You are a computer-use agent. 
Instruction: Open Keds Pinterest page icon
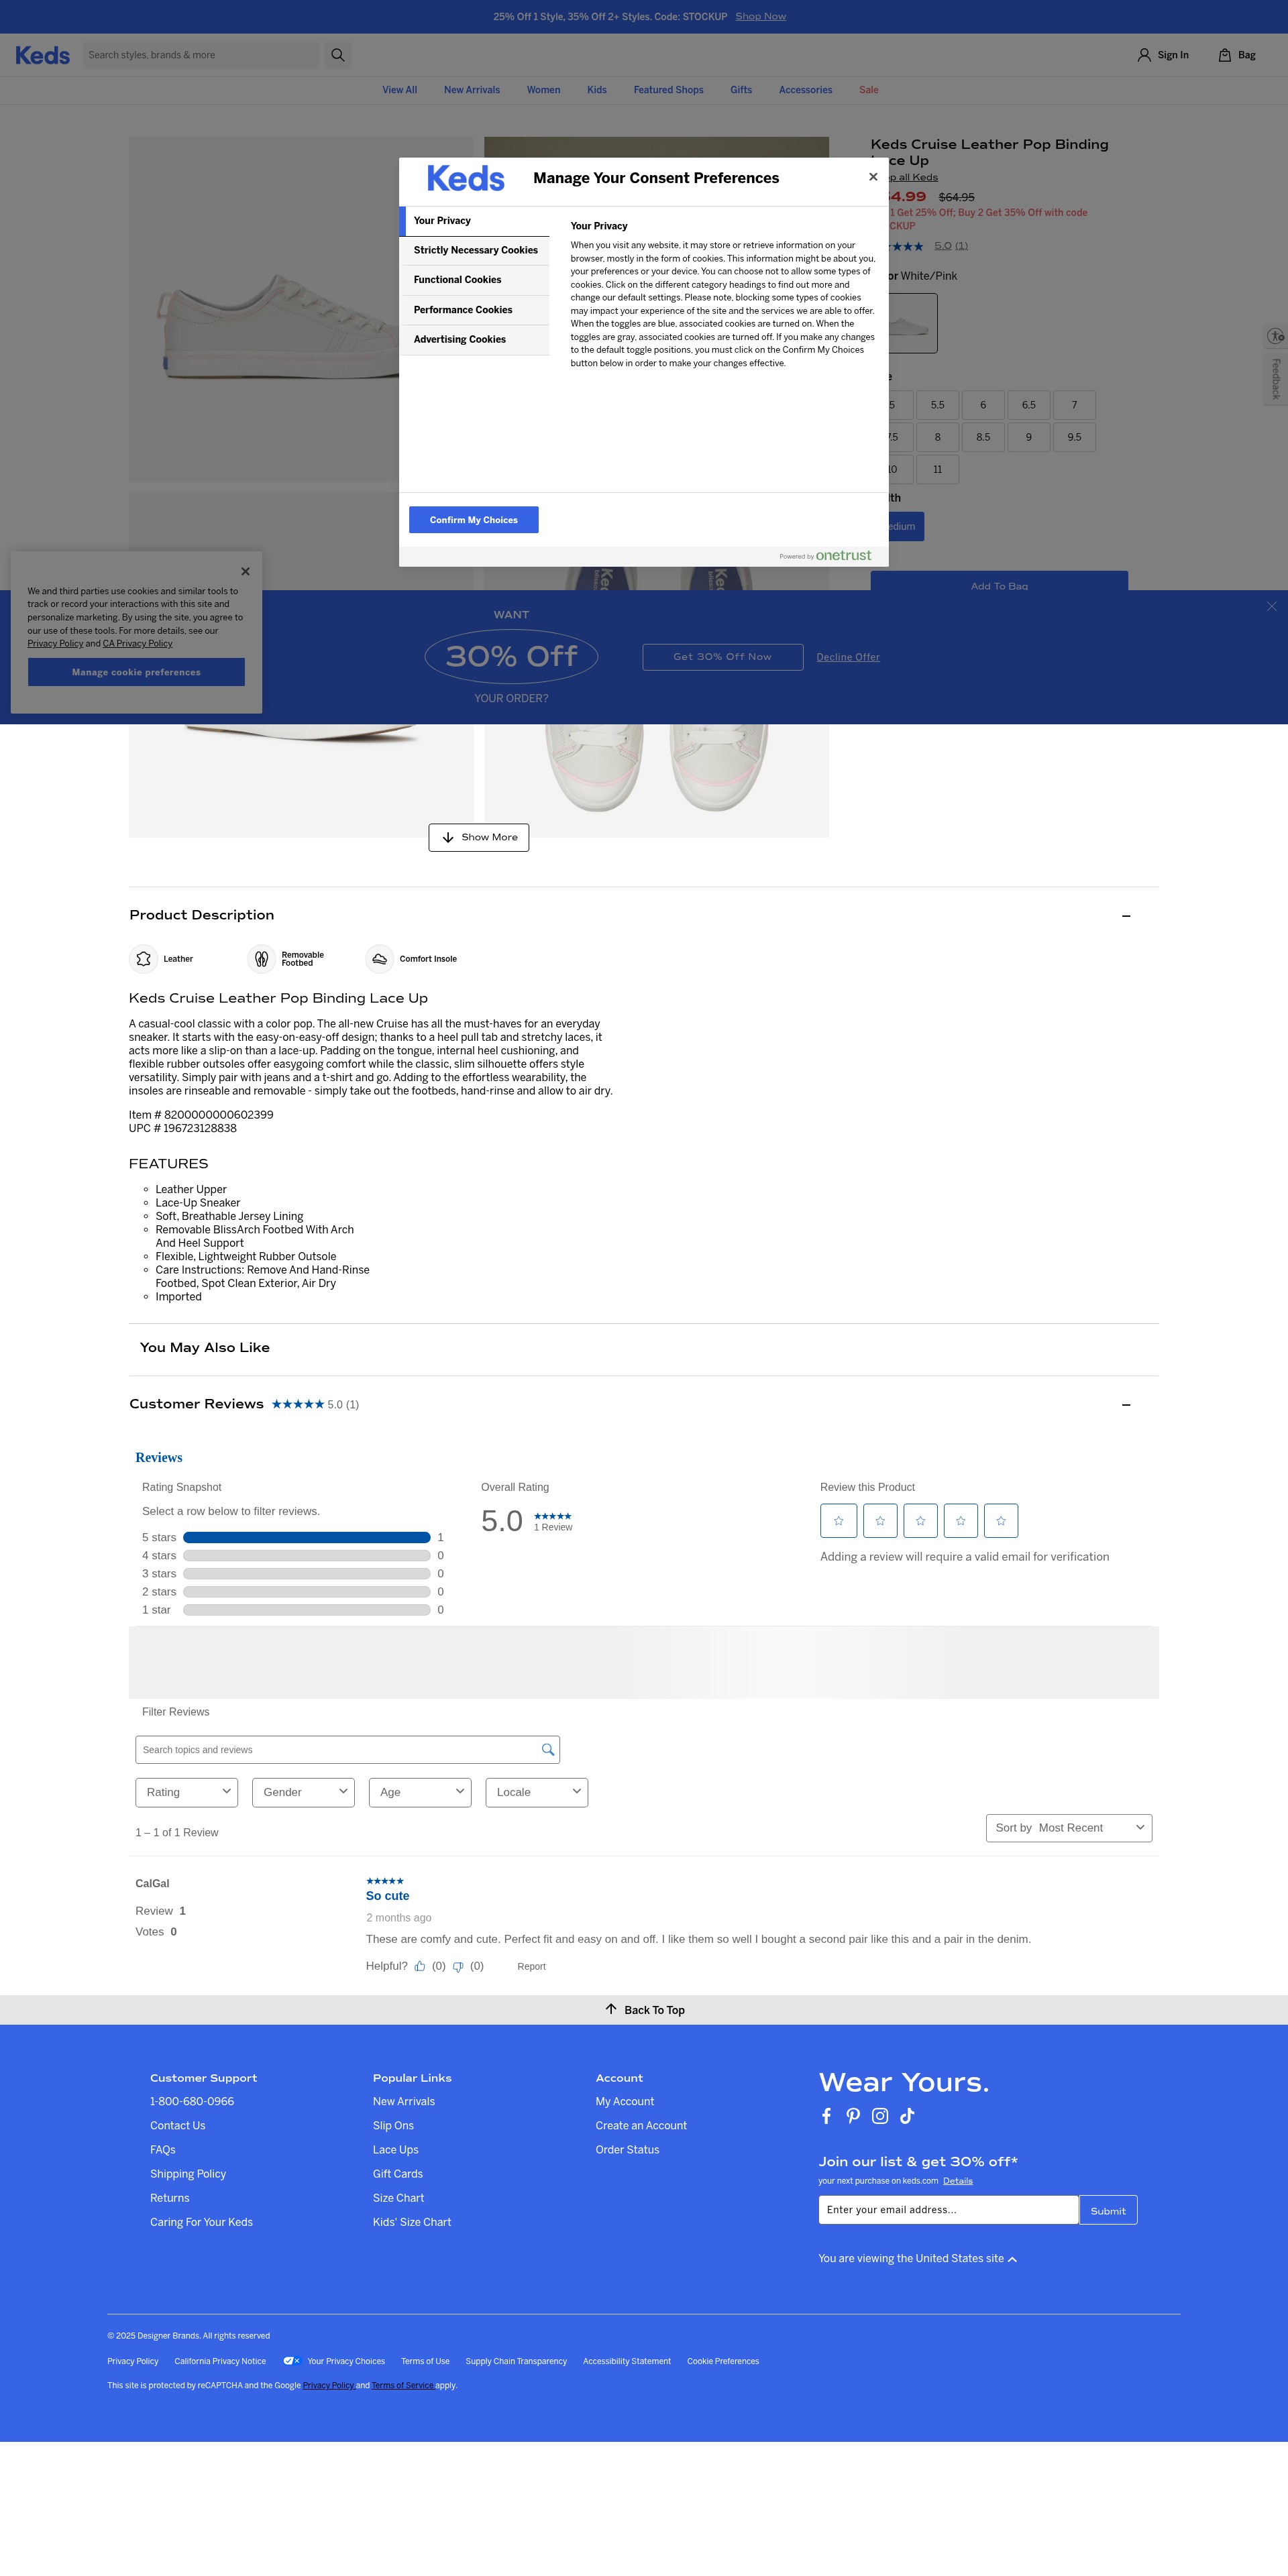pos(853,2115)
